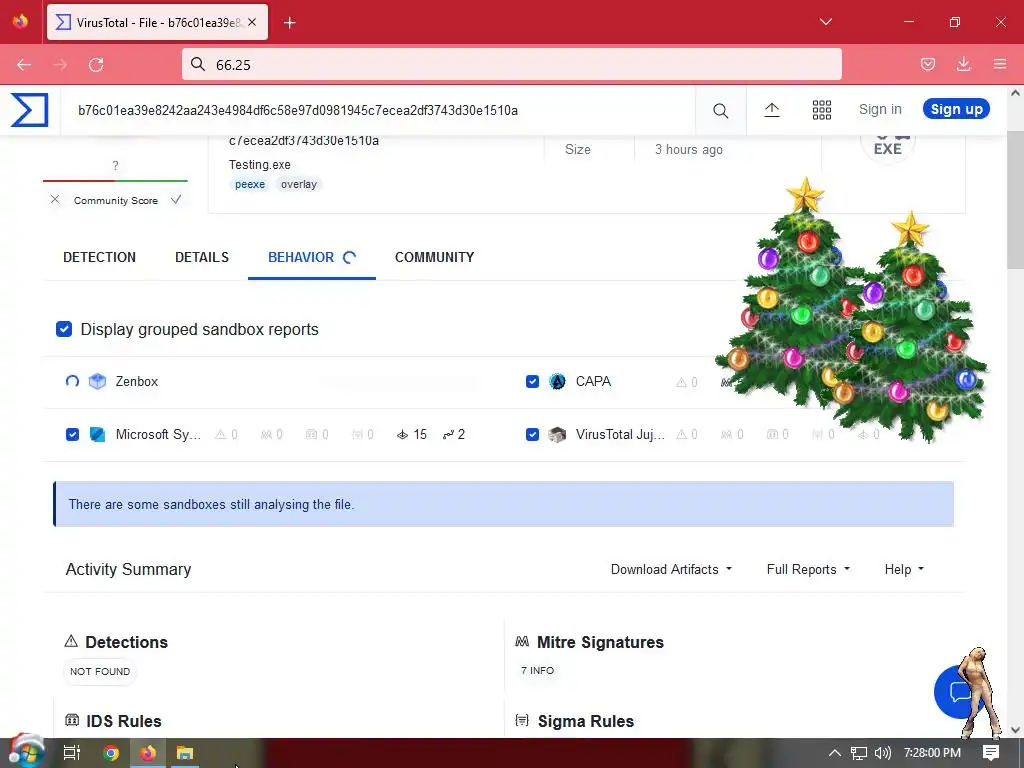The width and height of the screenshot is (1024, 768).
Task: Click the search magnifier icon in VirusTotal header
Action: [720, 110]
